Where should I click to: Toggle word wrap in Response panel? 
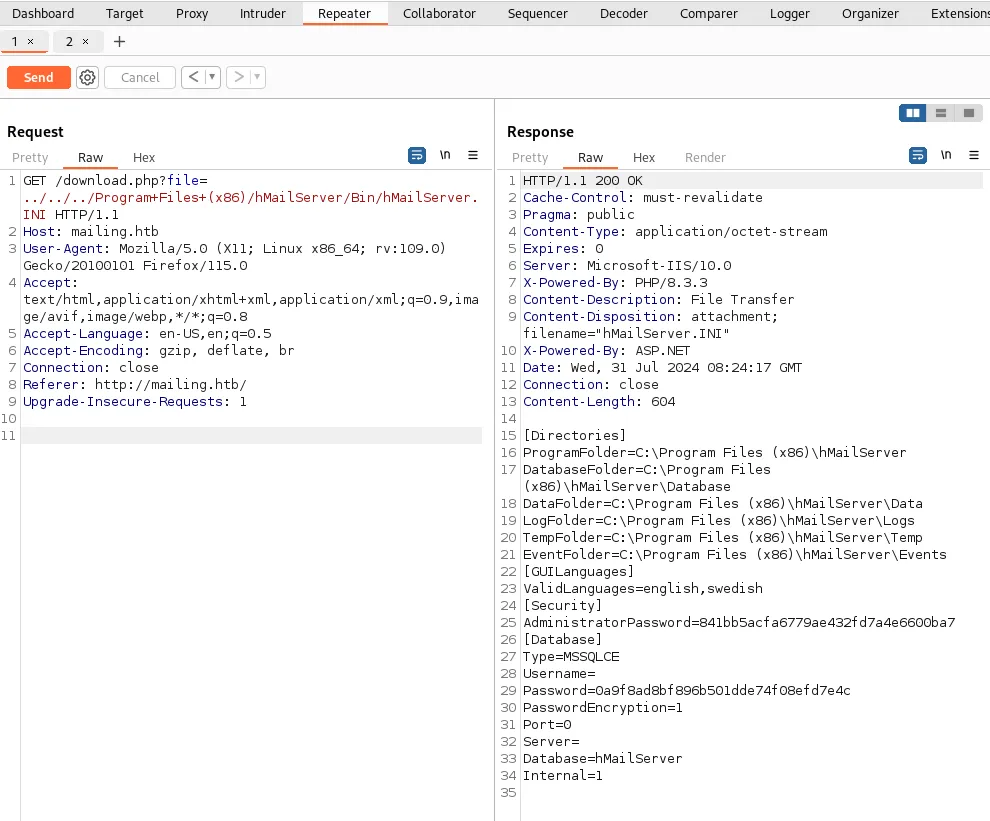coord(917,155)
